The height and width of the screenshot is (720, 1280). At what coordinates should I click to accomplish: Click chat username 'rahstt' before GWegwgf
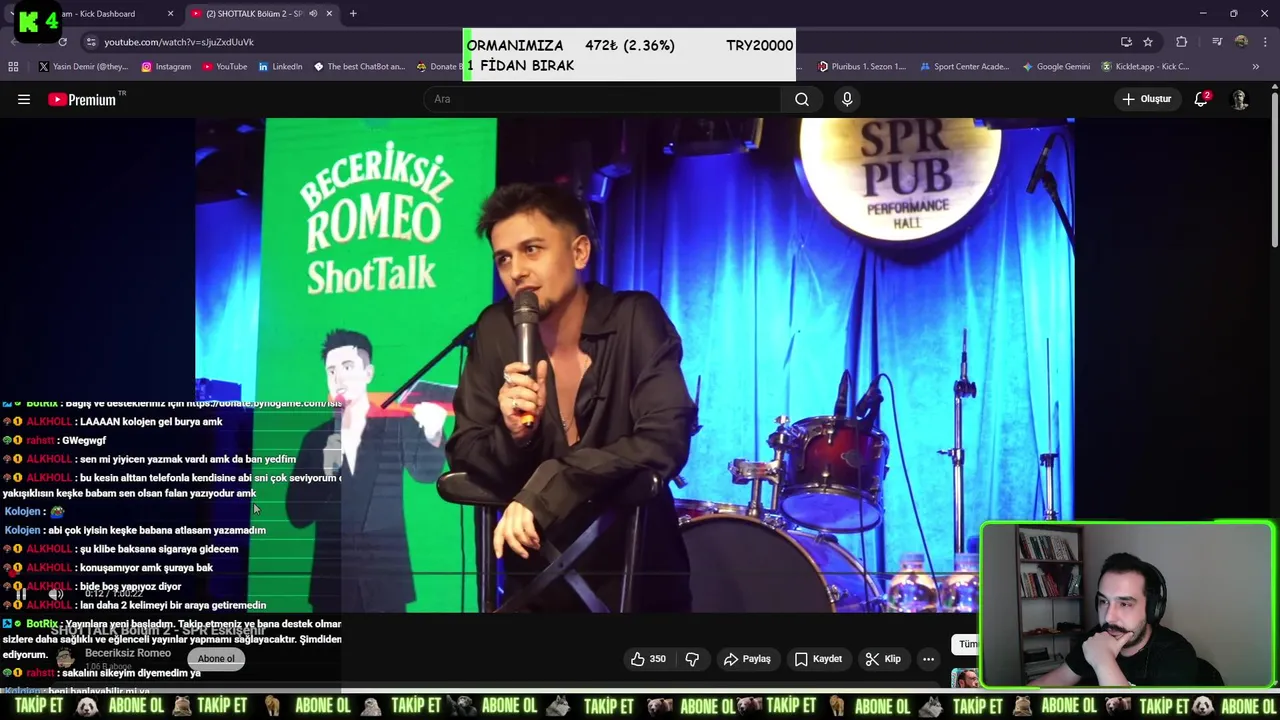point(40,440)
